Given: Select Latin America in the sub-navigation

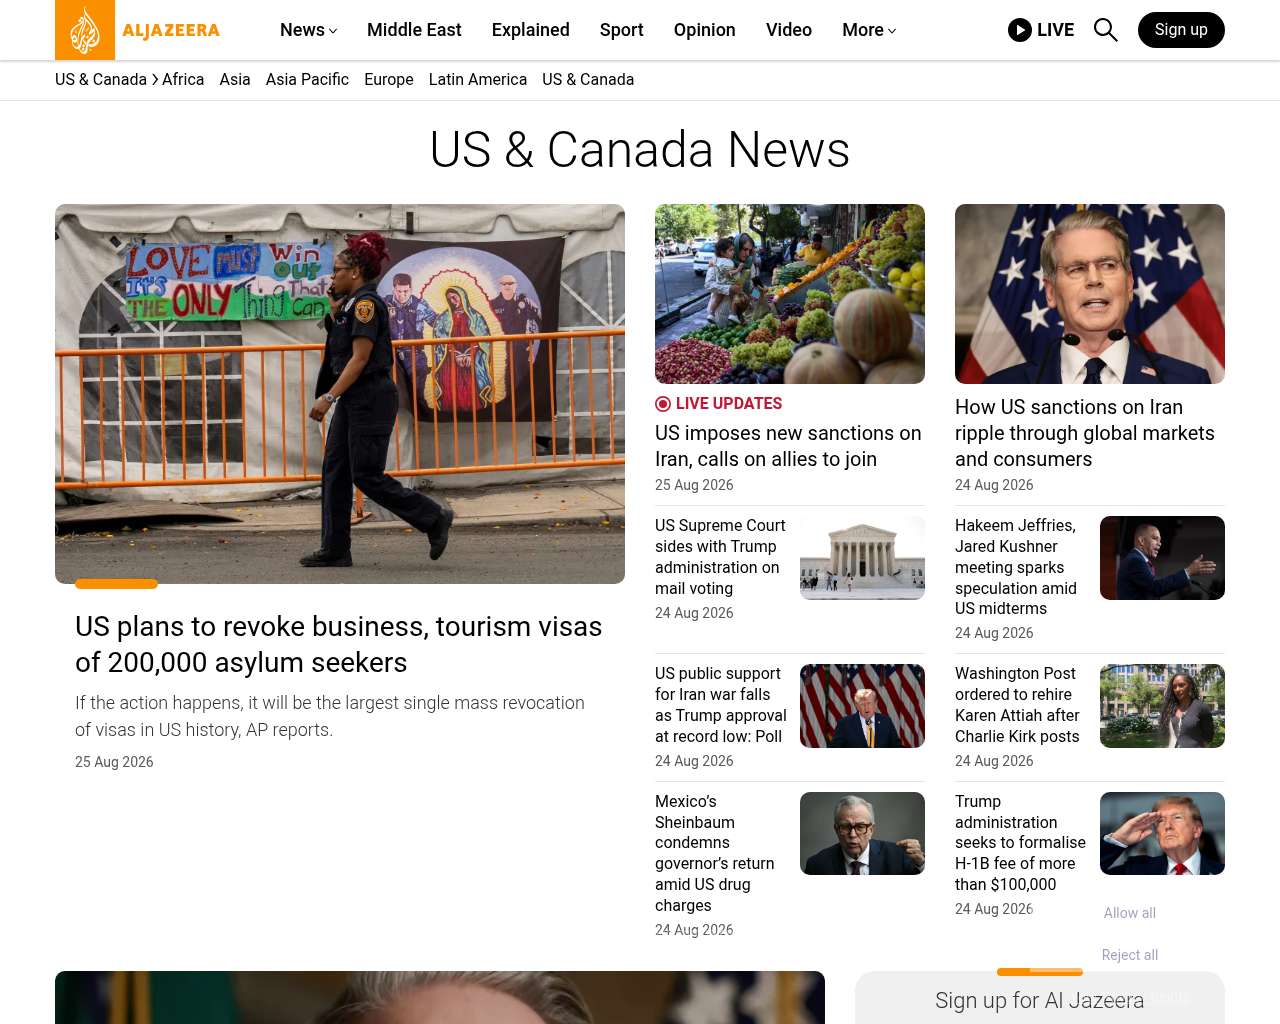Looking at the screenshot, I should (x=478, y=80).
